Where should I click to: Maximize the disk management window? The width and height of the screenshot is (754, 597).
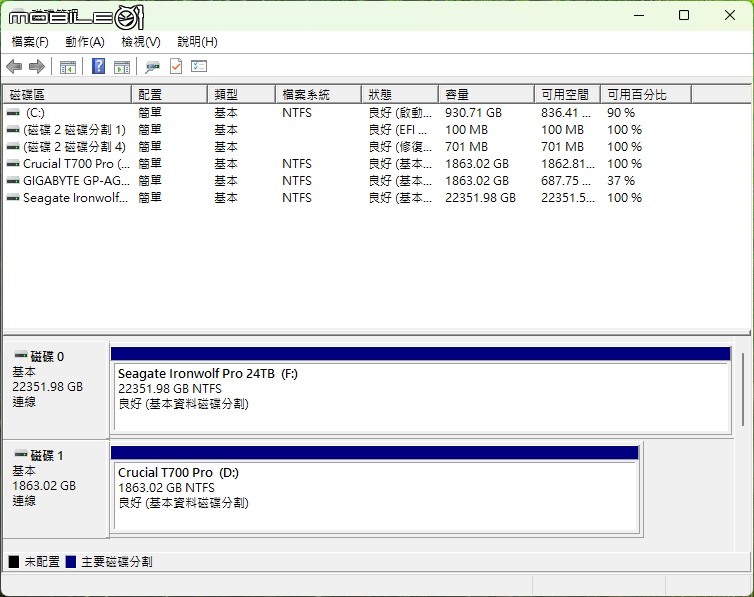pos(684,15)
